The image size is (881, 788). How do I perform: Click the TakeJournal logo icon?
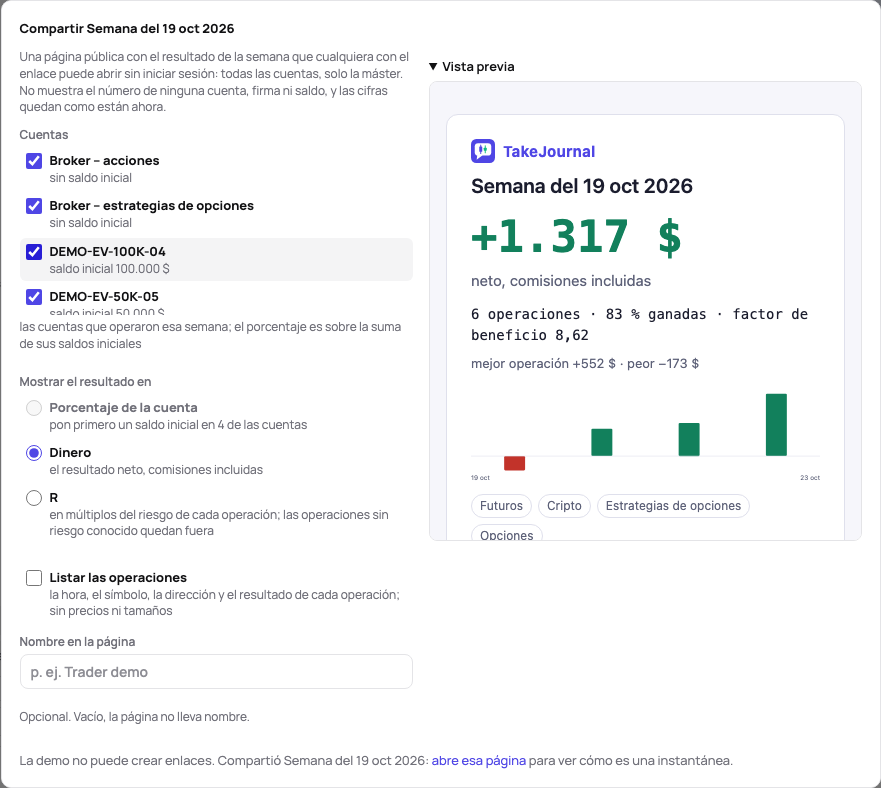point(483,151)
